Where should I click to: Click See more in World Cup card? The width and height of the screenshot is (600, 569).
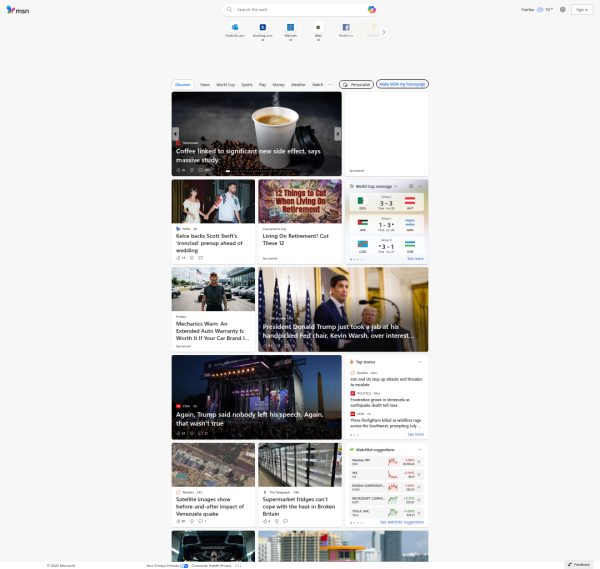coord(415,259)
